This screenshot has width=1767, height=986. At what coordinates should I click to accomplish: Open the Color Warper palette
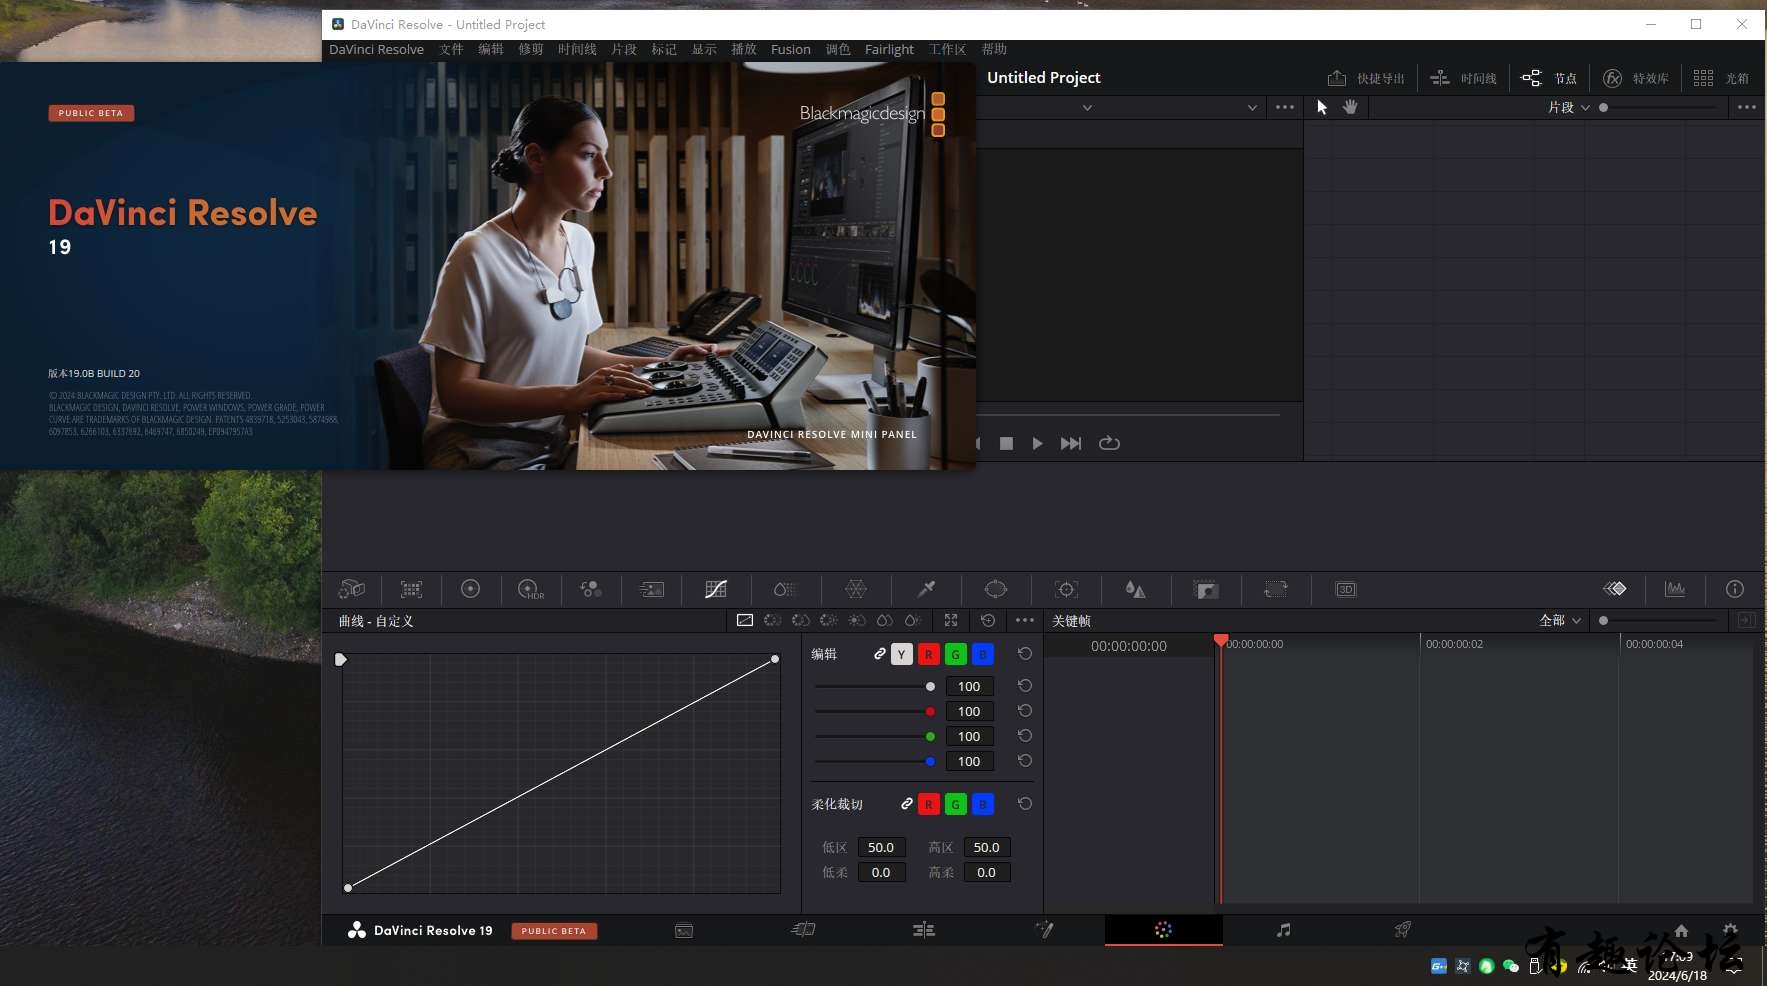point(856,589)
